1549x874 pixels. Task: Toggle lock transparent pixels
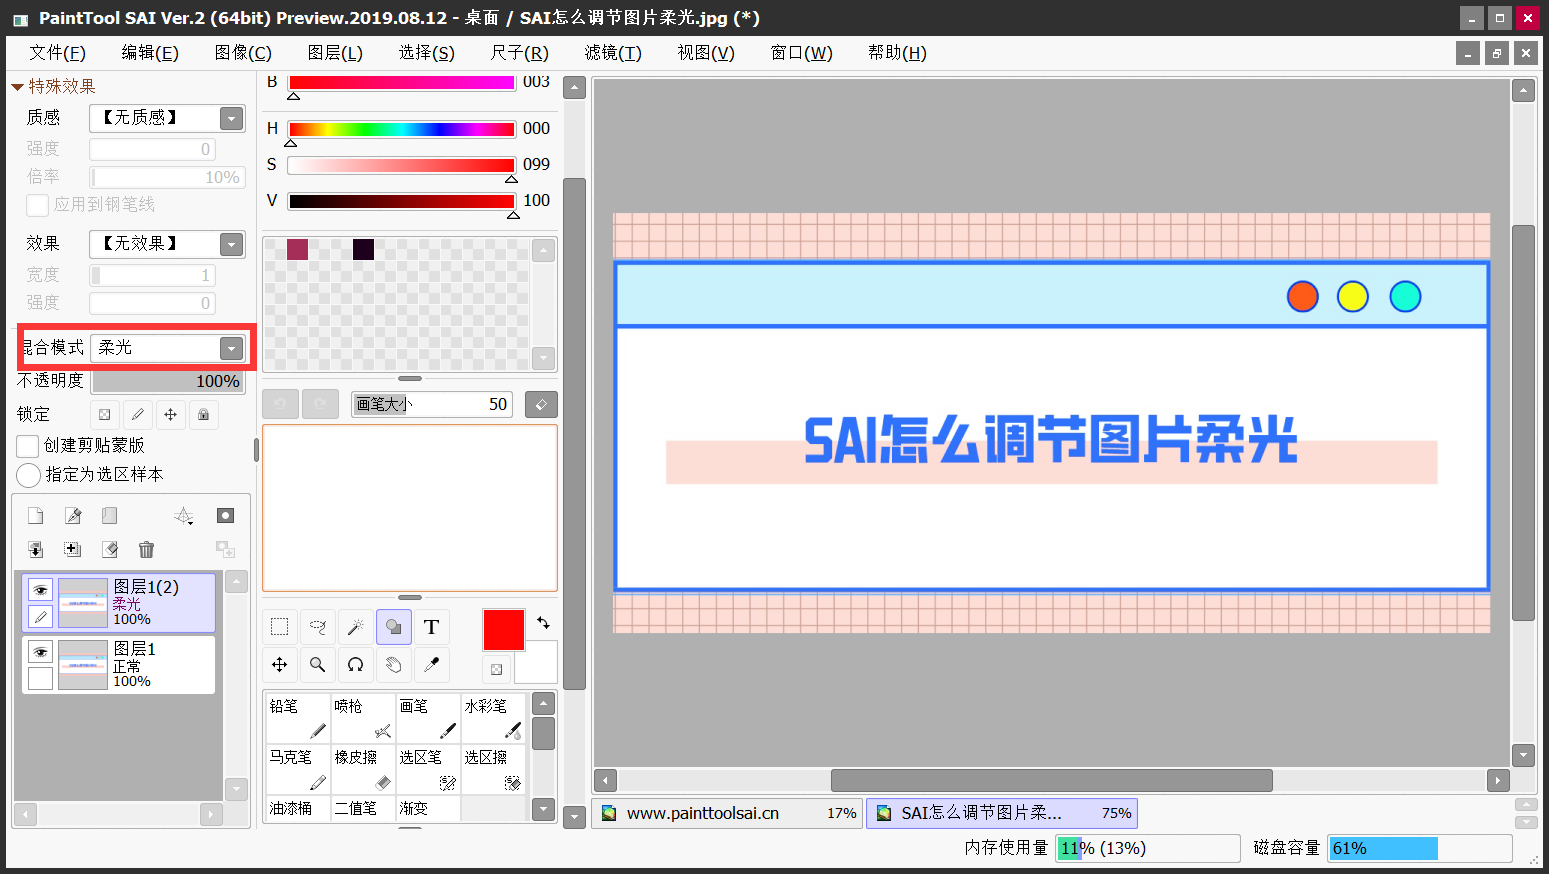[x=105, y=414]
